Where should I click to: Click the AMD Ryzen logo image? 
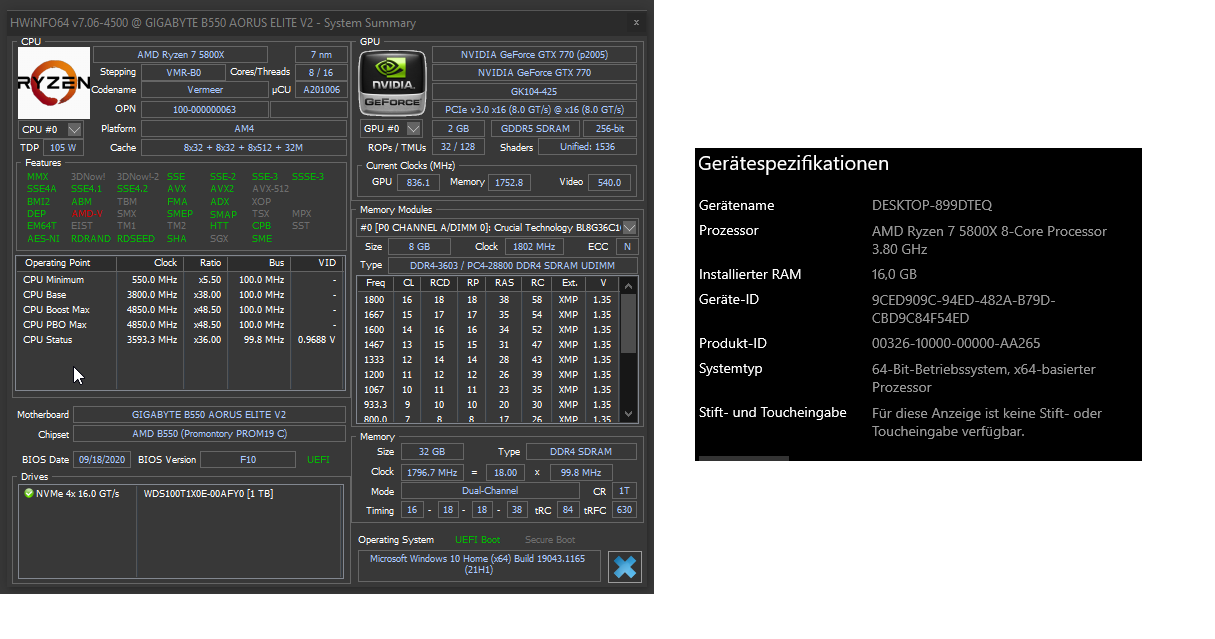point(54,83)
